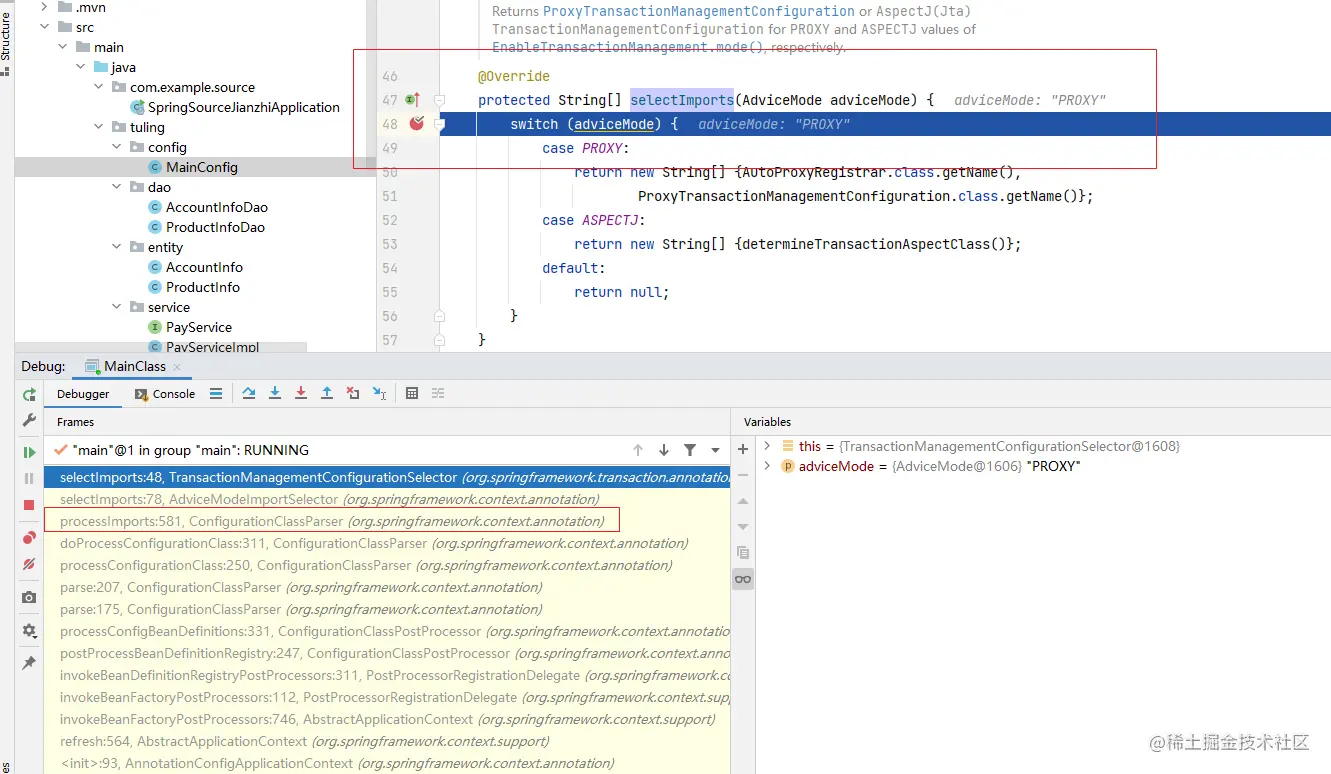Remove the selected watch with the minus icon
Viewport: 1331px width, 774px height.
[x=743, y=476]
